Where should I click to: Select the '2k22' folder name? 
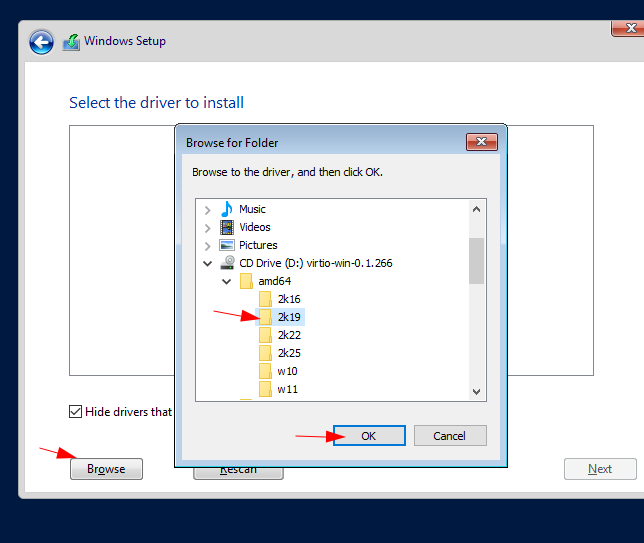click(x=289, y=335)
